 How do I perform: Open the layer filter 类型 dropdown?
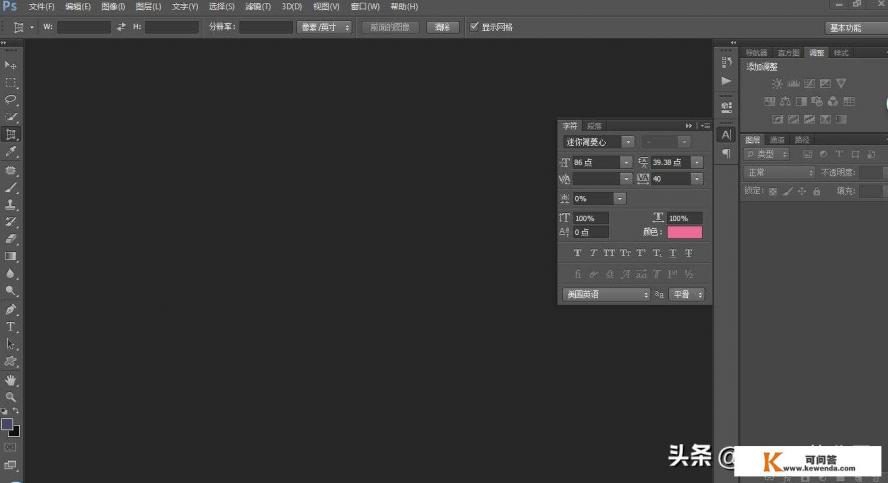click(x=767, y=154)
